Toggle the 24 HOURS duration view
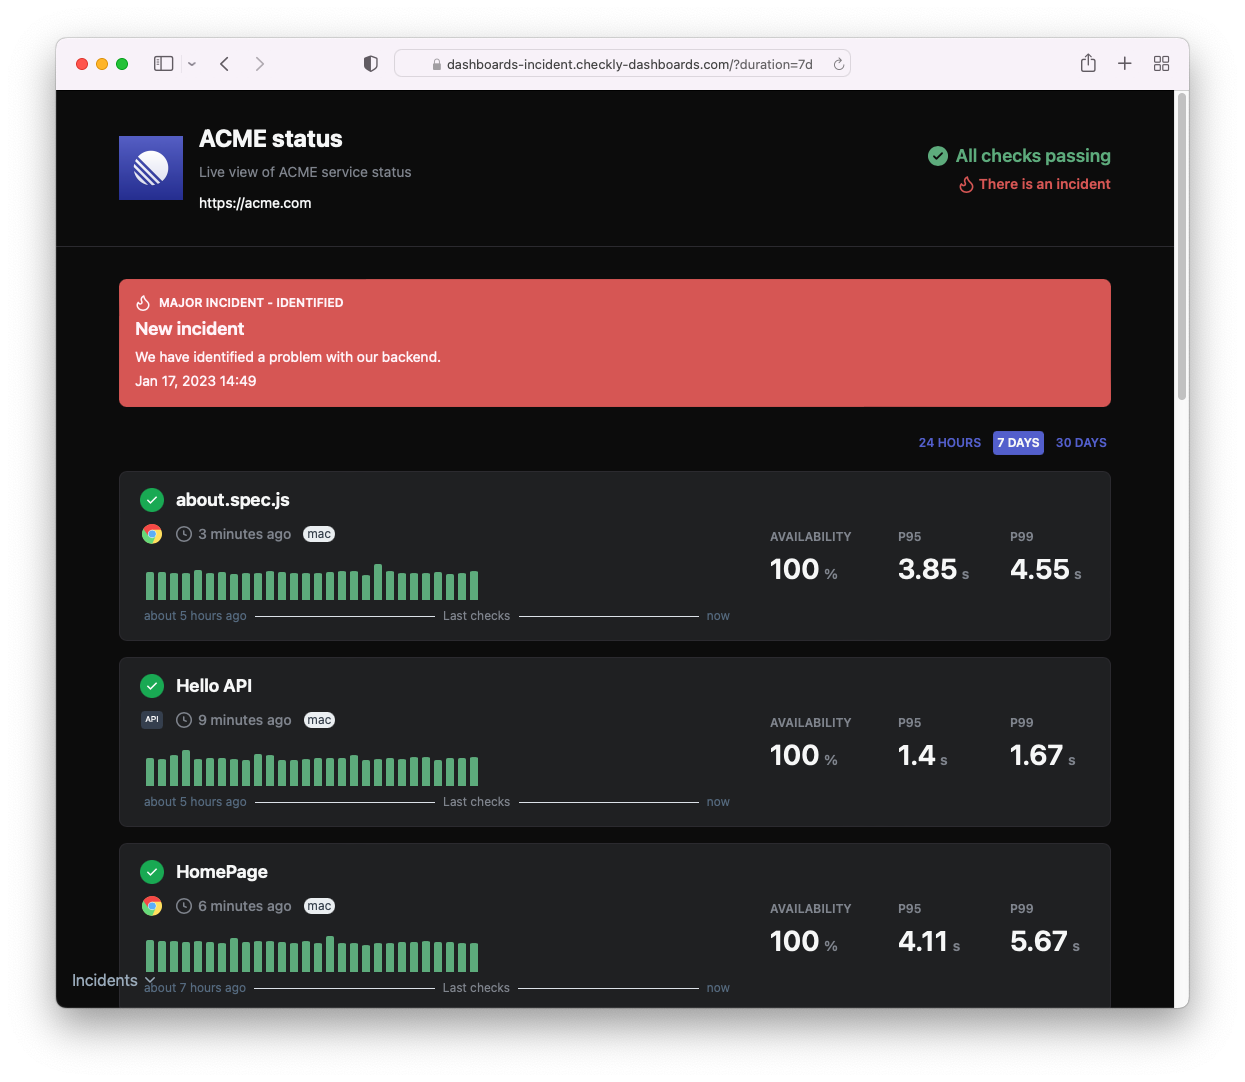 (949, 442)
